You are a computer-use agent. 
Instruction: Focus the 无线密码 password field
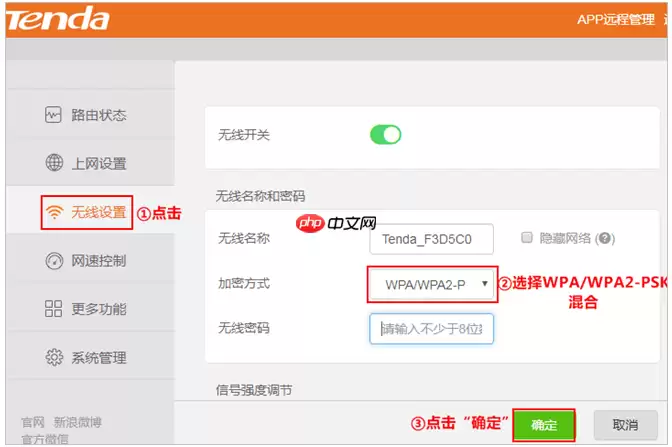431,329
